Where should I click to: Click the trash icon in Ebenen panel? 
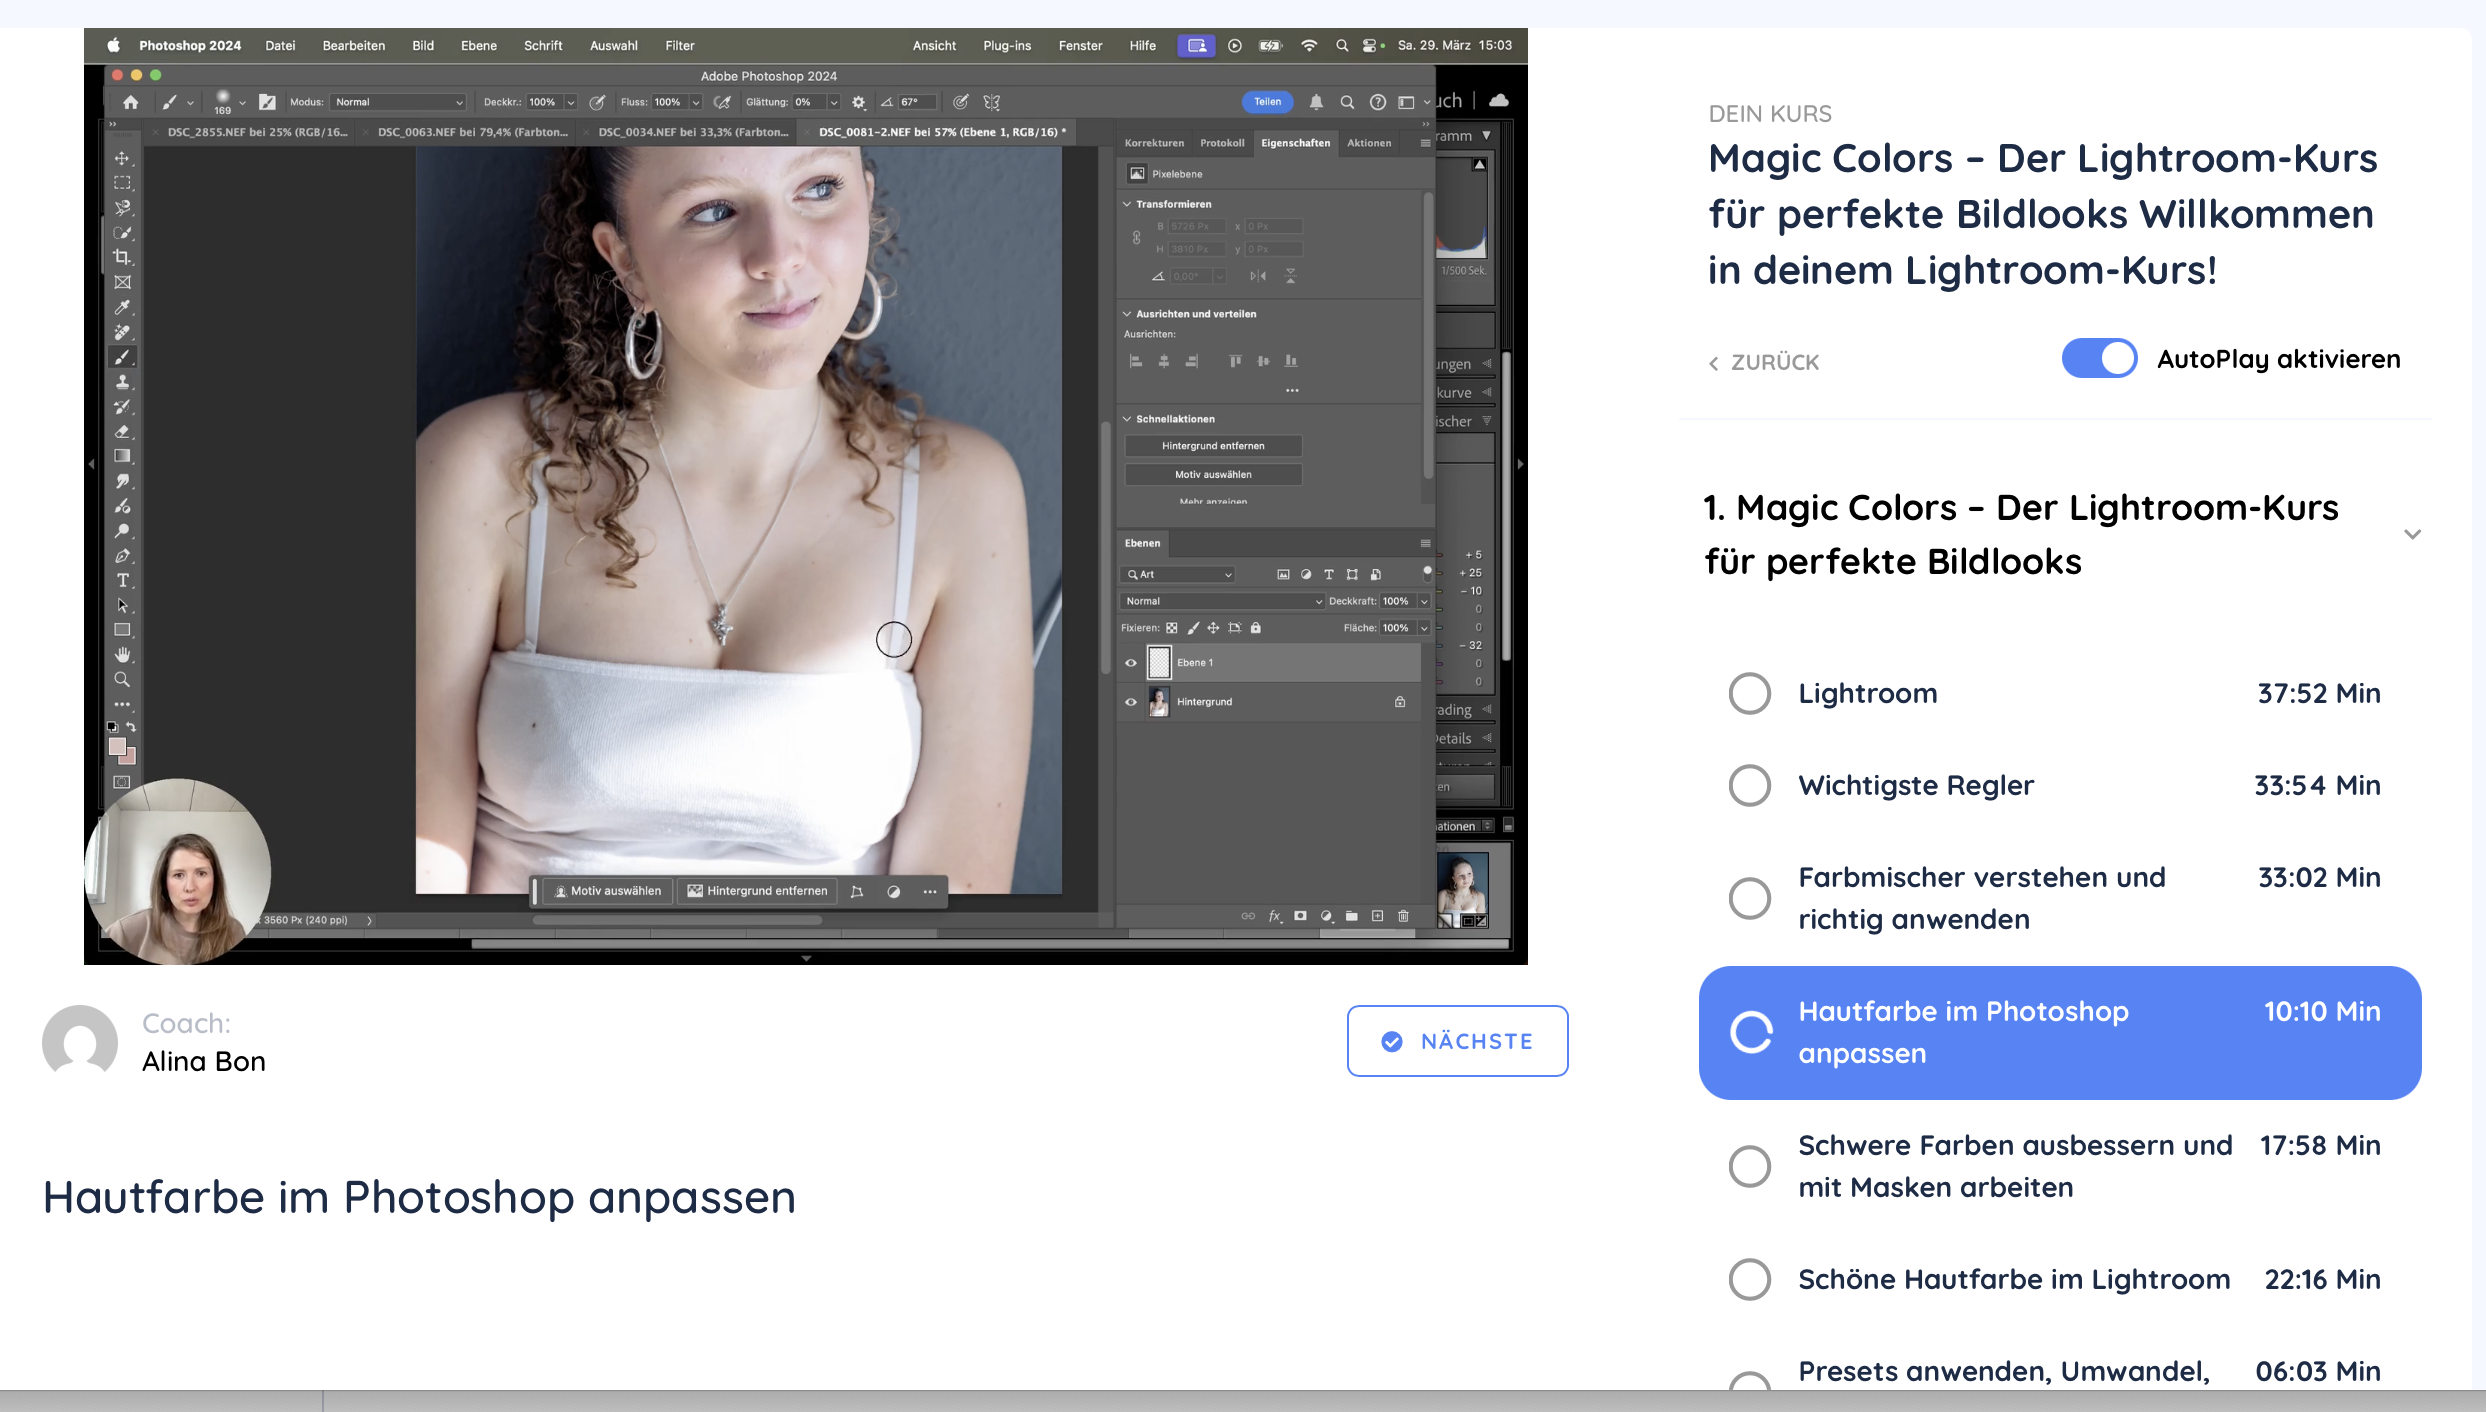tap(1403, 916)
